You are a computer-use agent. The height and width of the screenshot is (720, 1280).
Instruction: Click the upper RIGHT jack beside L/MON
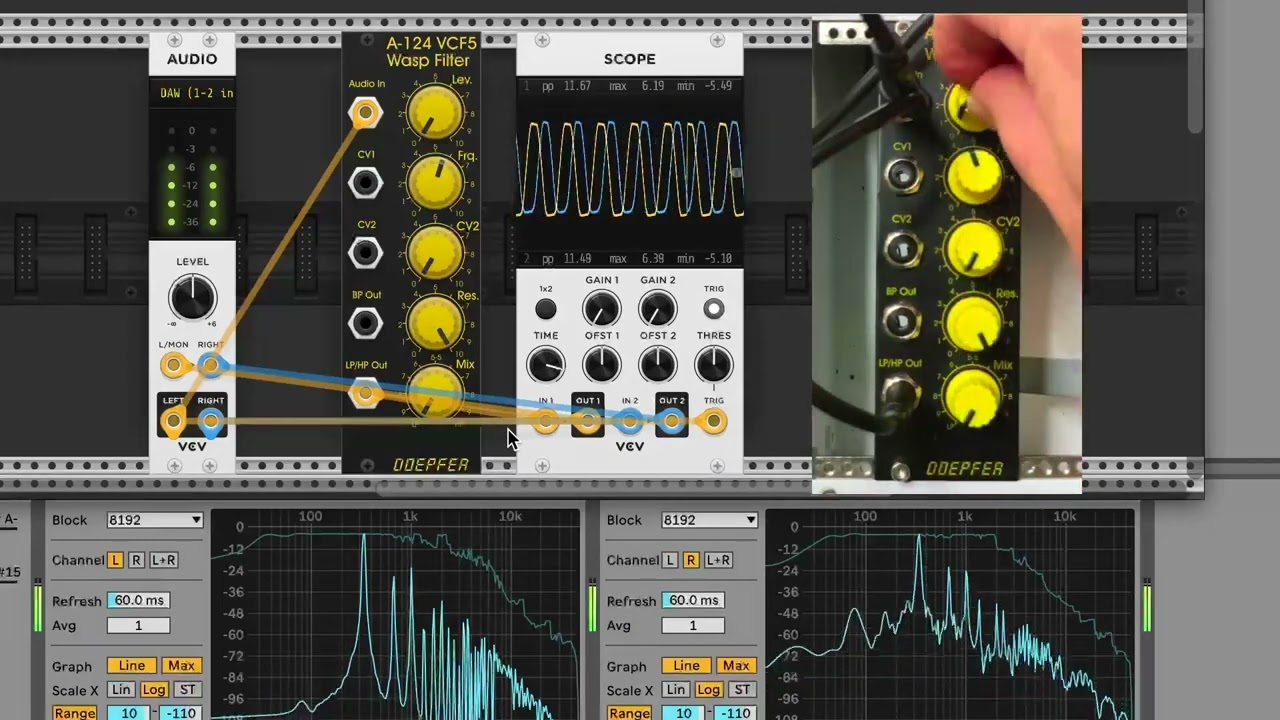point(210,366)
